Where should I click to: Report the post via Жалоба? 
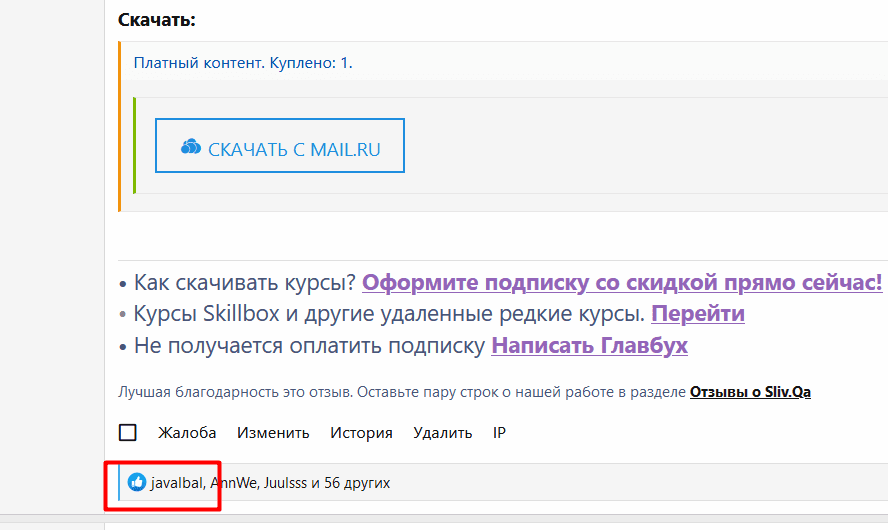point(187,433)
